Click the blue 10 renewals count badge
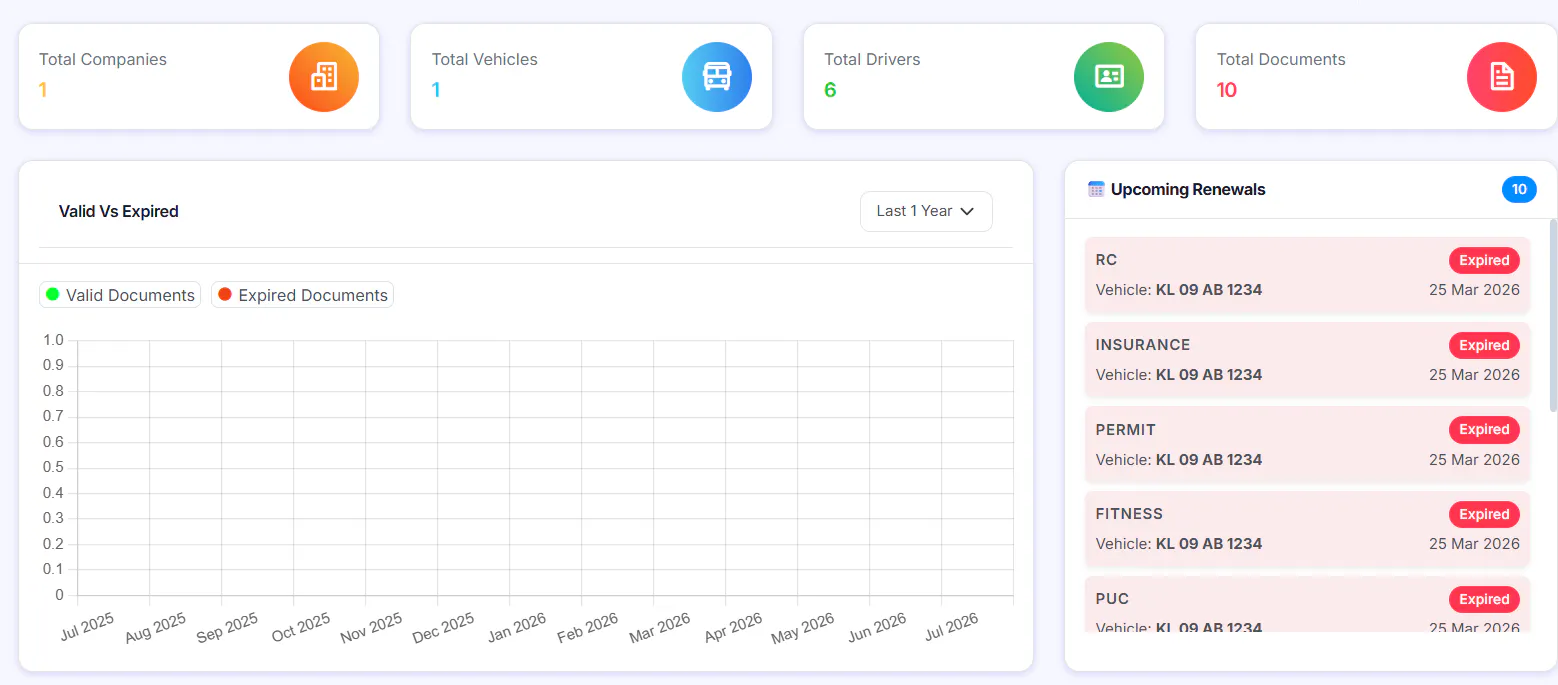 (x=1519, y=189)
